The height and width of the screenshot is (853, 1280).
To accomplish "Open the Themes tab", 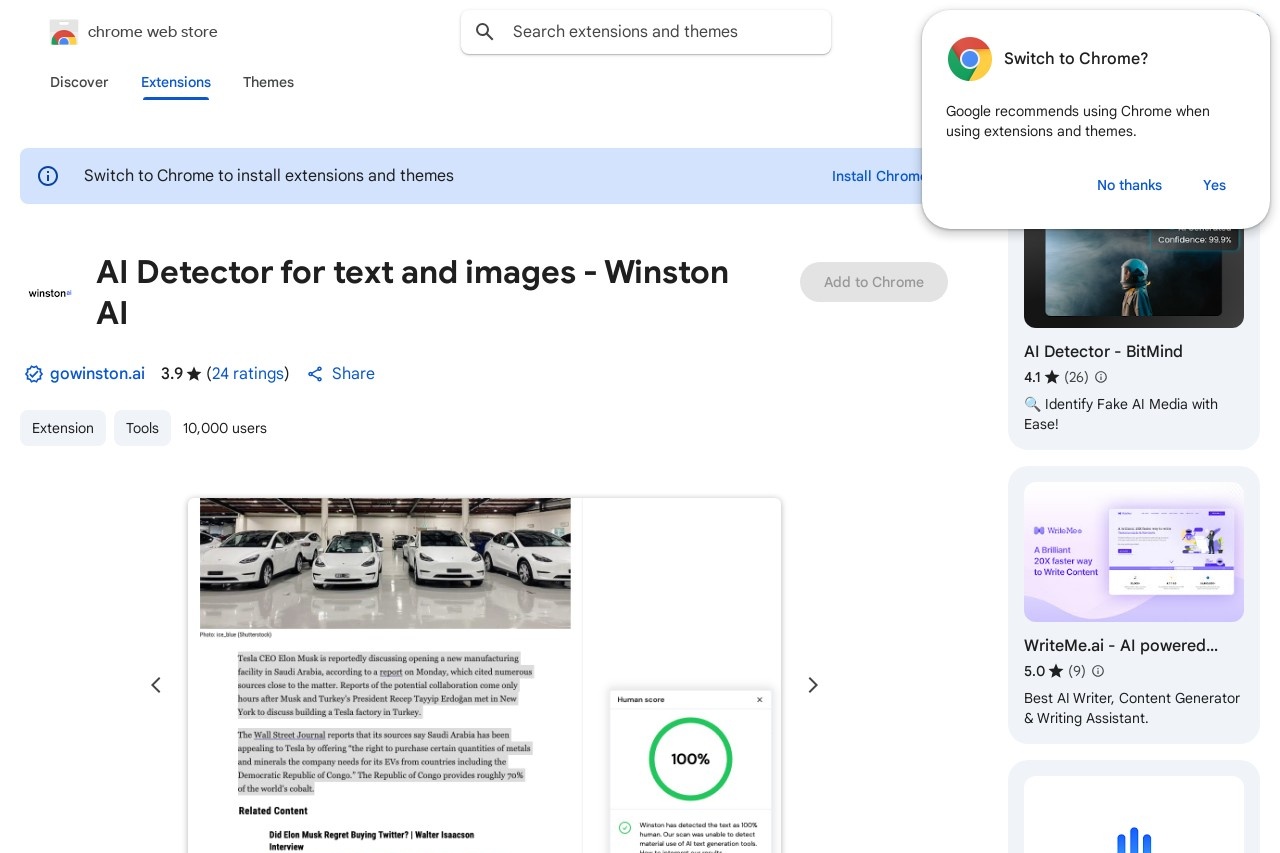I will [x=268, y=82].
